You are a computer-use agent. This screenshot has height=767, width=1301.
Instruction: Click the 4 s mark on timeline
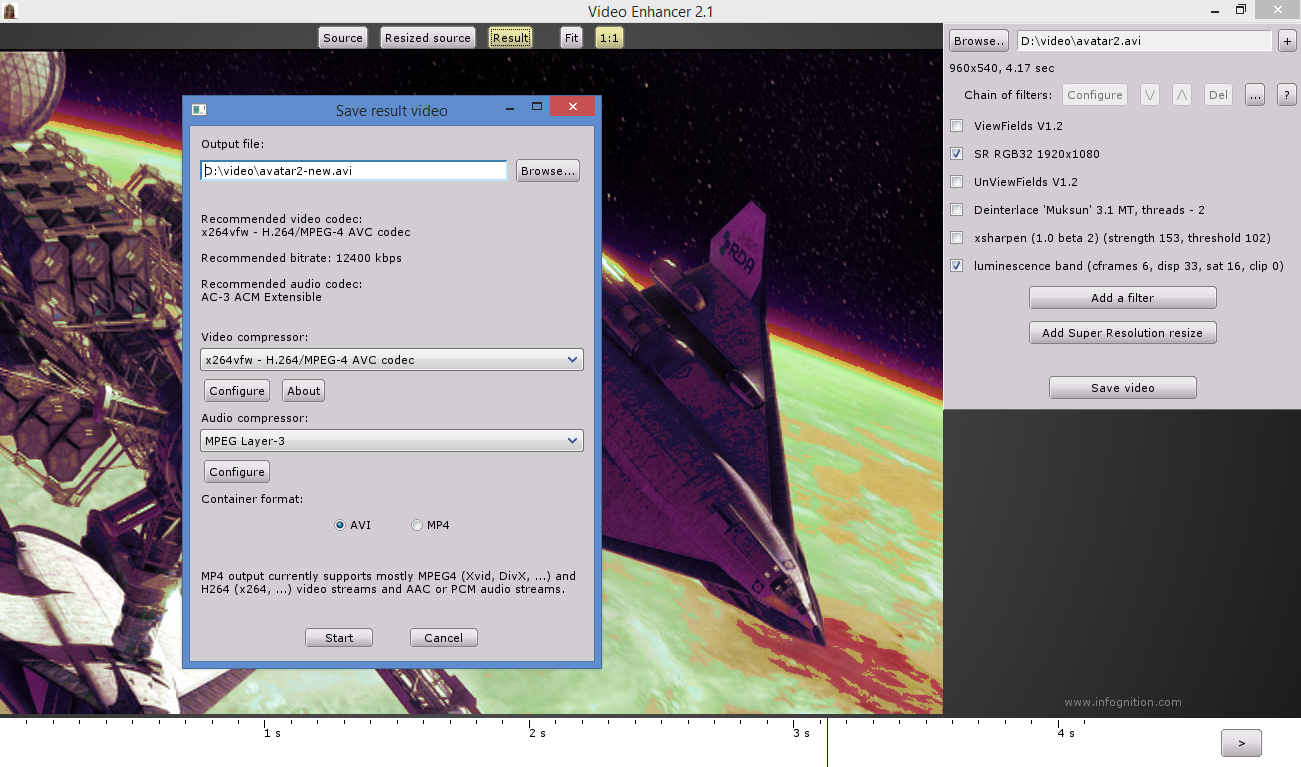click(x=1066, y=734)
